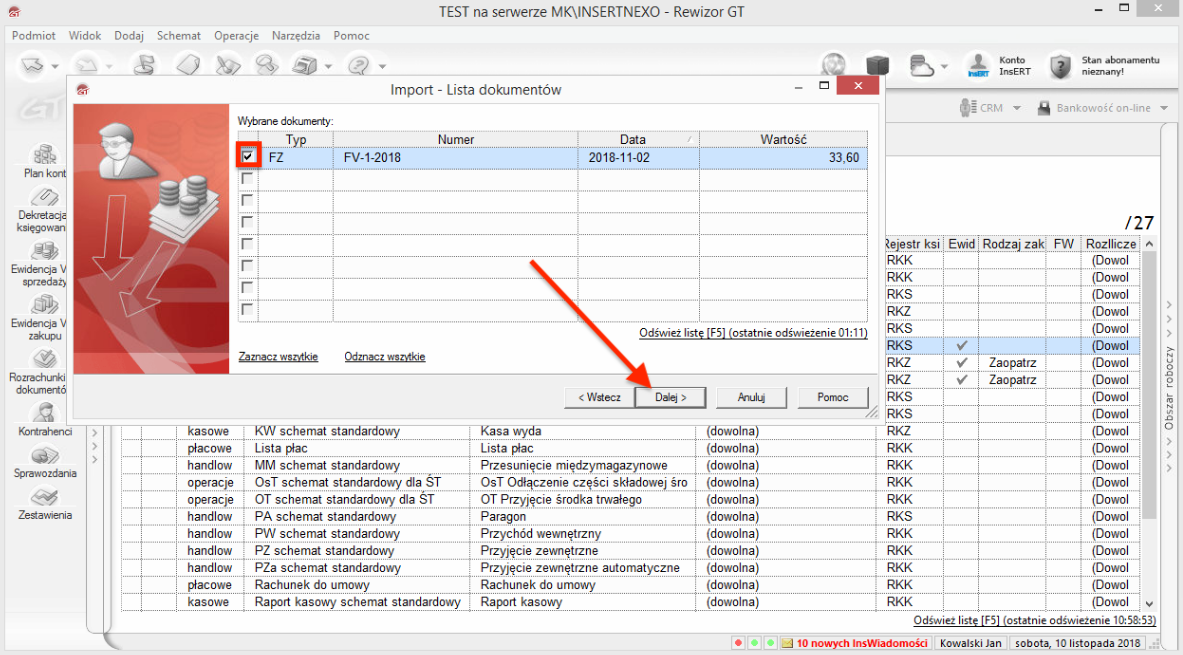The image size is (1183, 655).
Task: Open the Schemat menu
Action: [178, 35]
